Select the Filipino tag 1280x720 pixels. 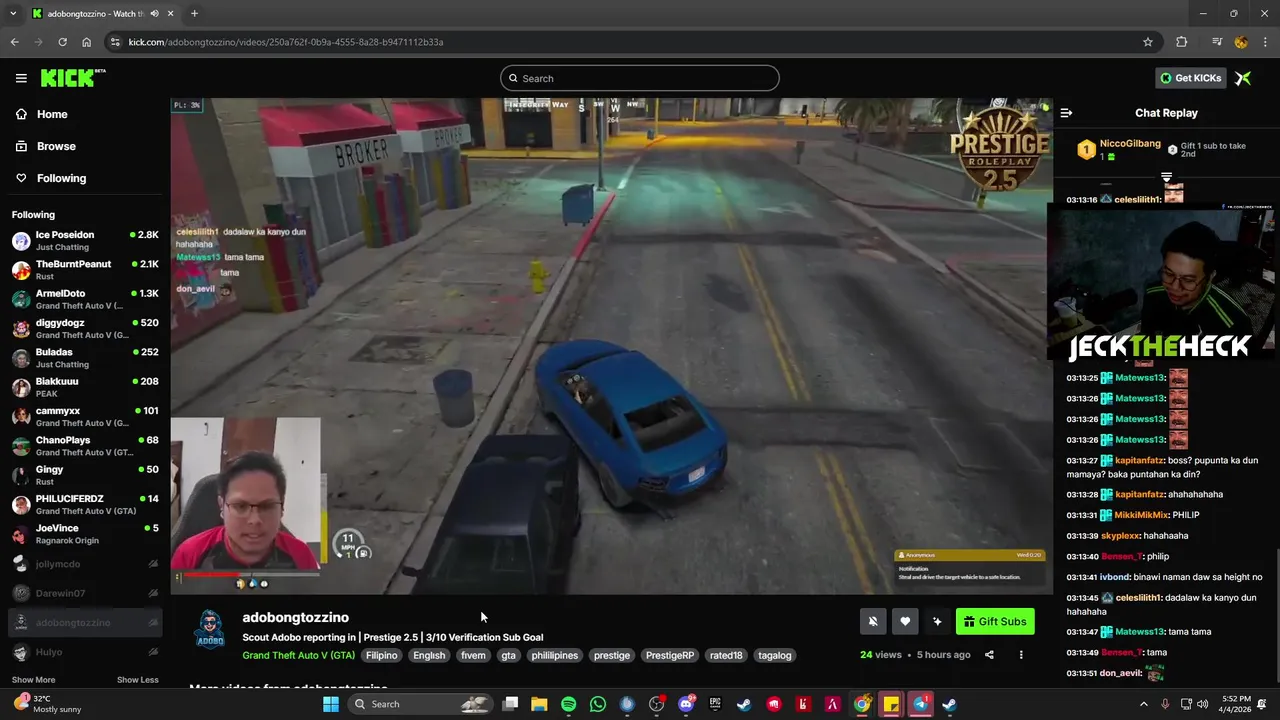click(381, 655)
